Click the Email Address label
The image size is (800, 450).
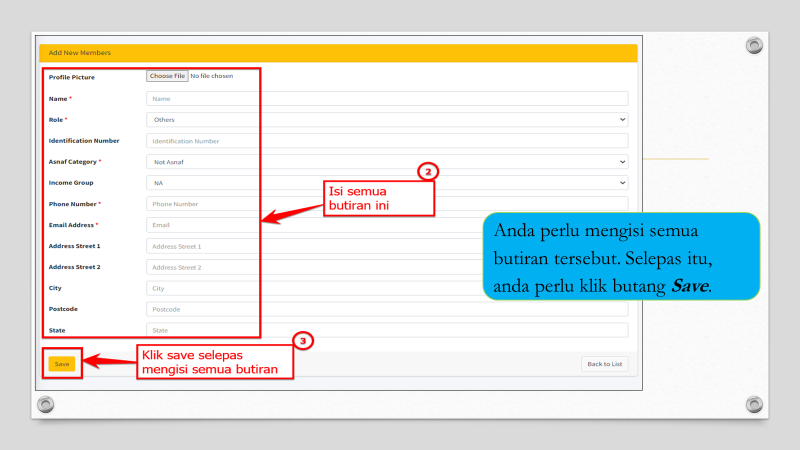tap(71, 225)
